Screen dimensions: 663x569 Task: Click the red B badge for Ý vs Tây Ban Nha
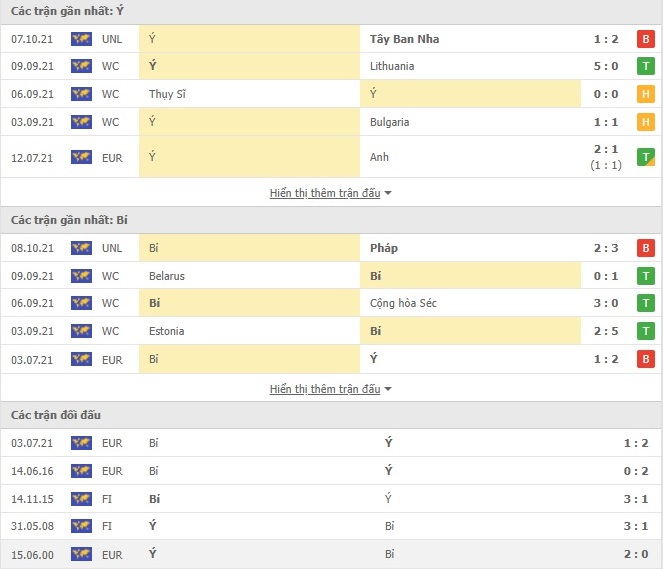646,39
